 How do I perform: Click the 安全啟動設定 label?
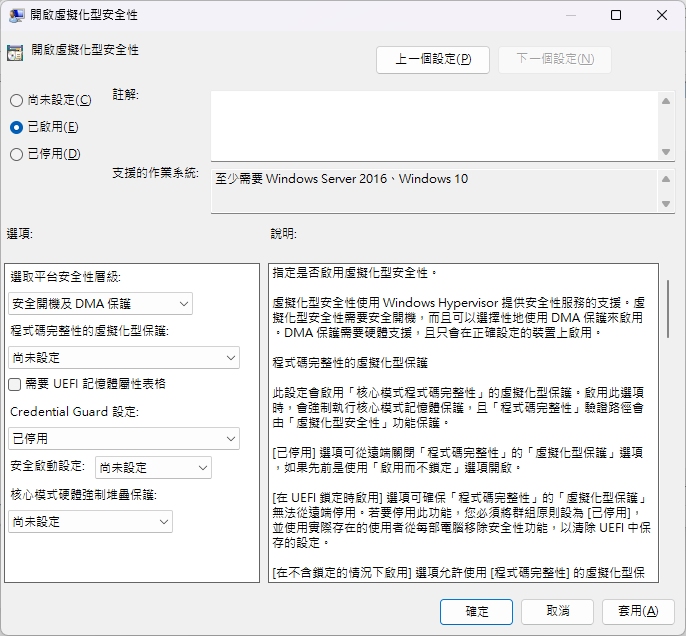pos(48,466)
